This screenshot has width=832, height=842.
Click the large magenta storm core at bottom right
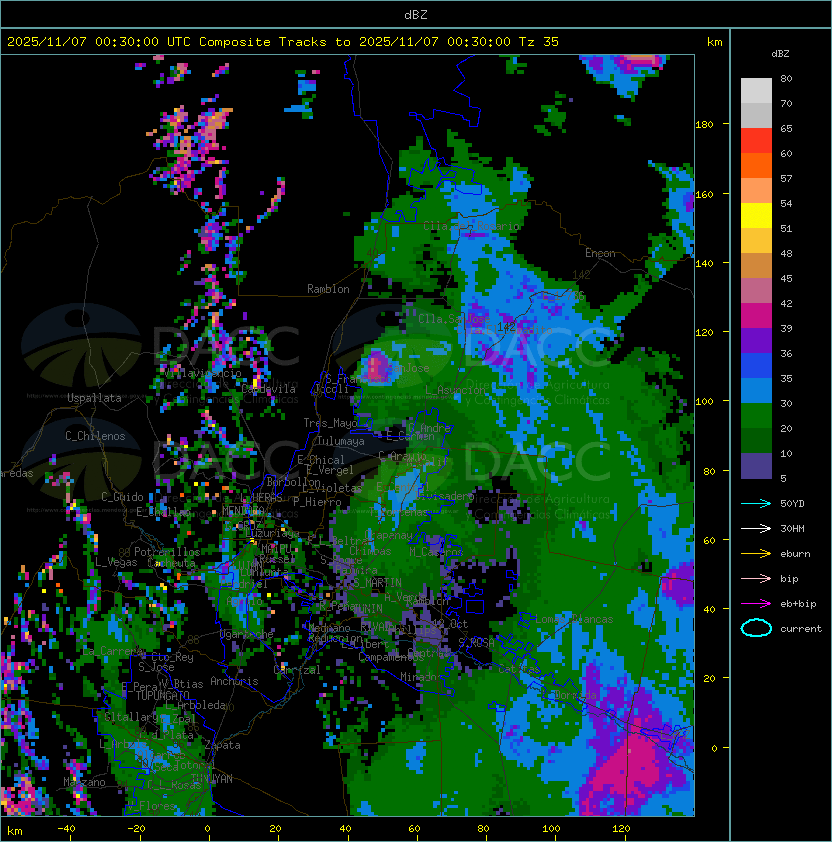[x=631, y=765]
